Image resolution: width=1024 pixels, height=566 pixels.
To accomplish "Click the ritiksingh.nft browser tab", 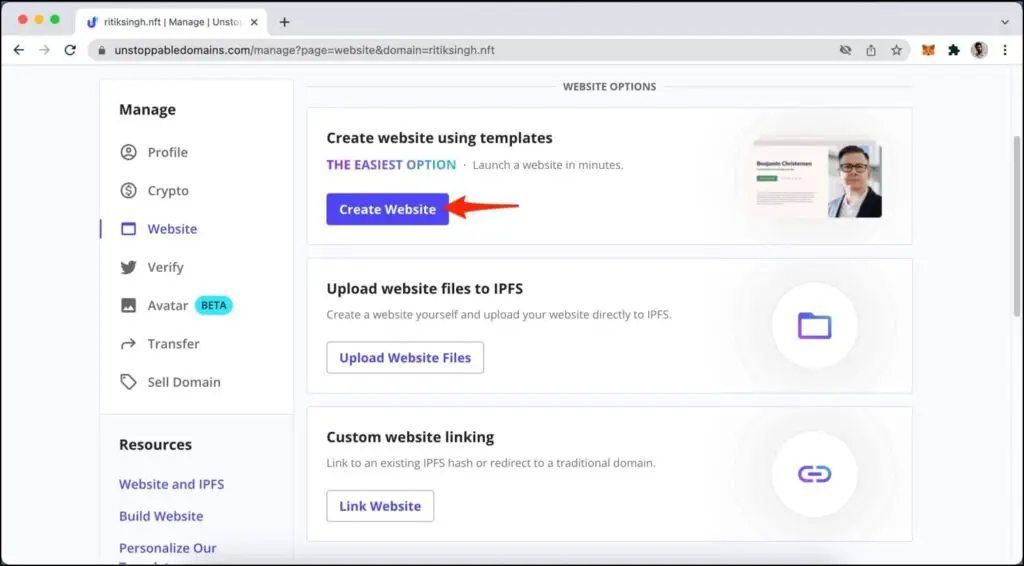I will [172, 22].
